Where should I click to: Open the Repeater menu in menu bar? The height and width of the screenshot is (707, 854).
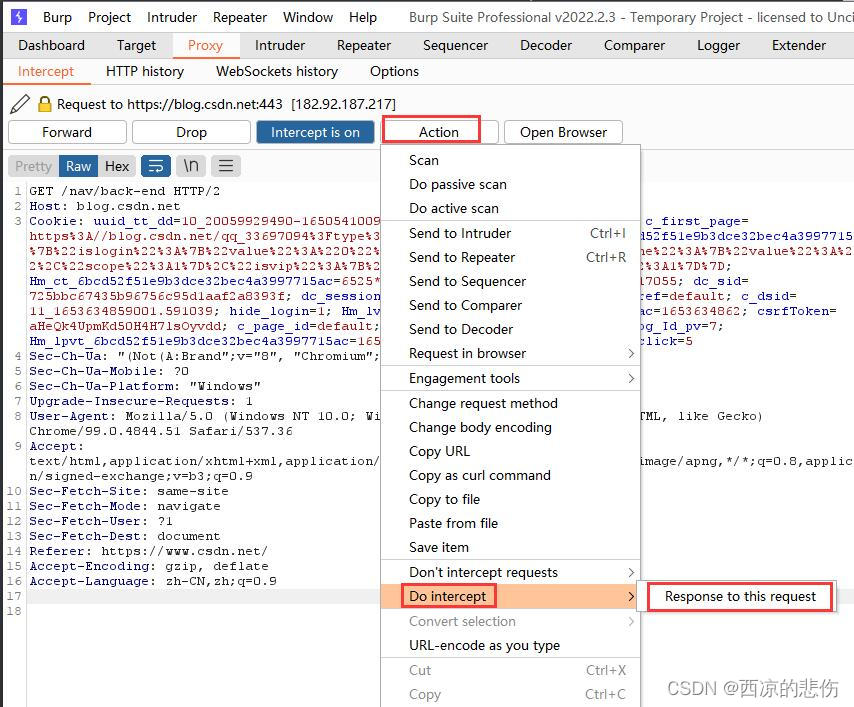coord(240,17)
